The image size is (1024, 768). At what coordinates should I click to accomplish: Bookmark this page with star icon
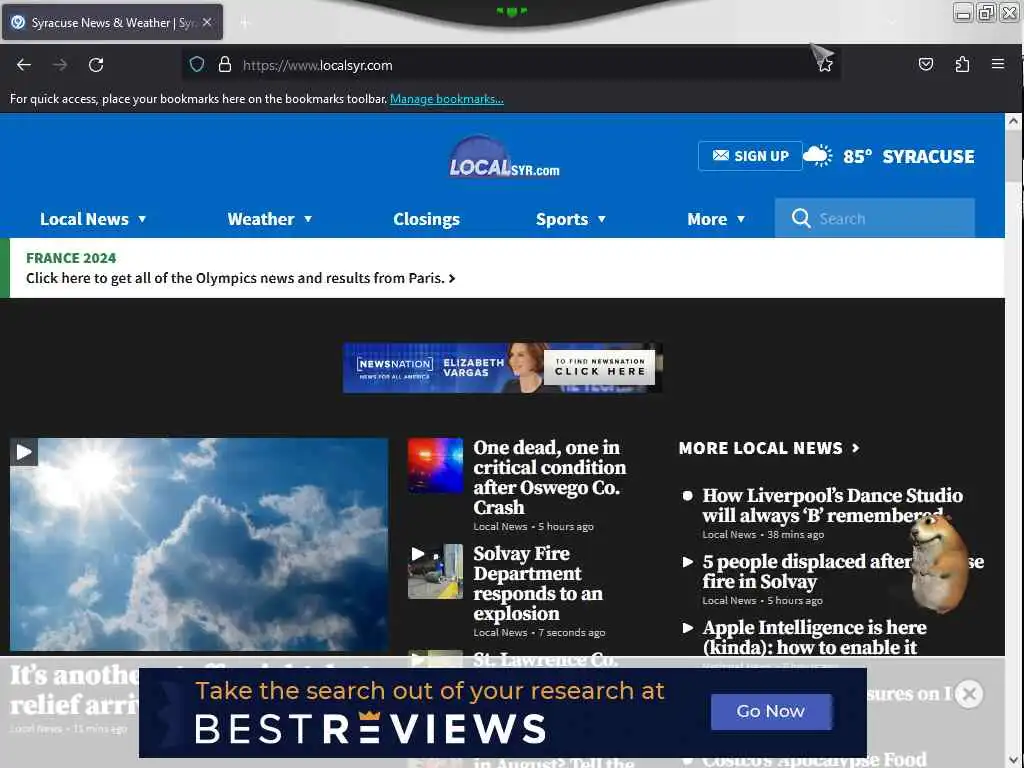click(x=825, y=65)
